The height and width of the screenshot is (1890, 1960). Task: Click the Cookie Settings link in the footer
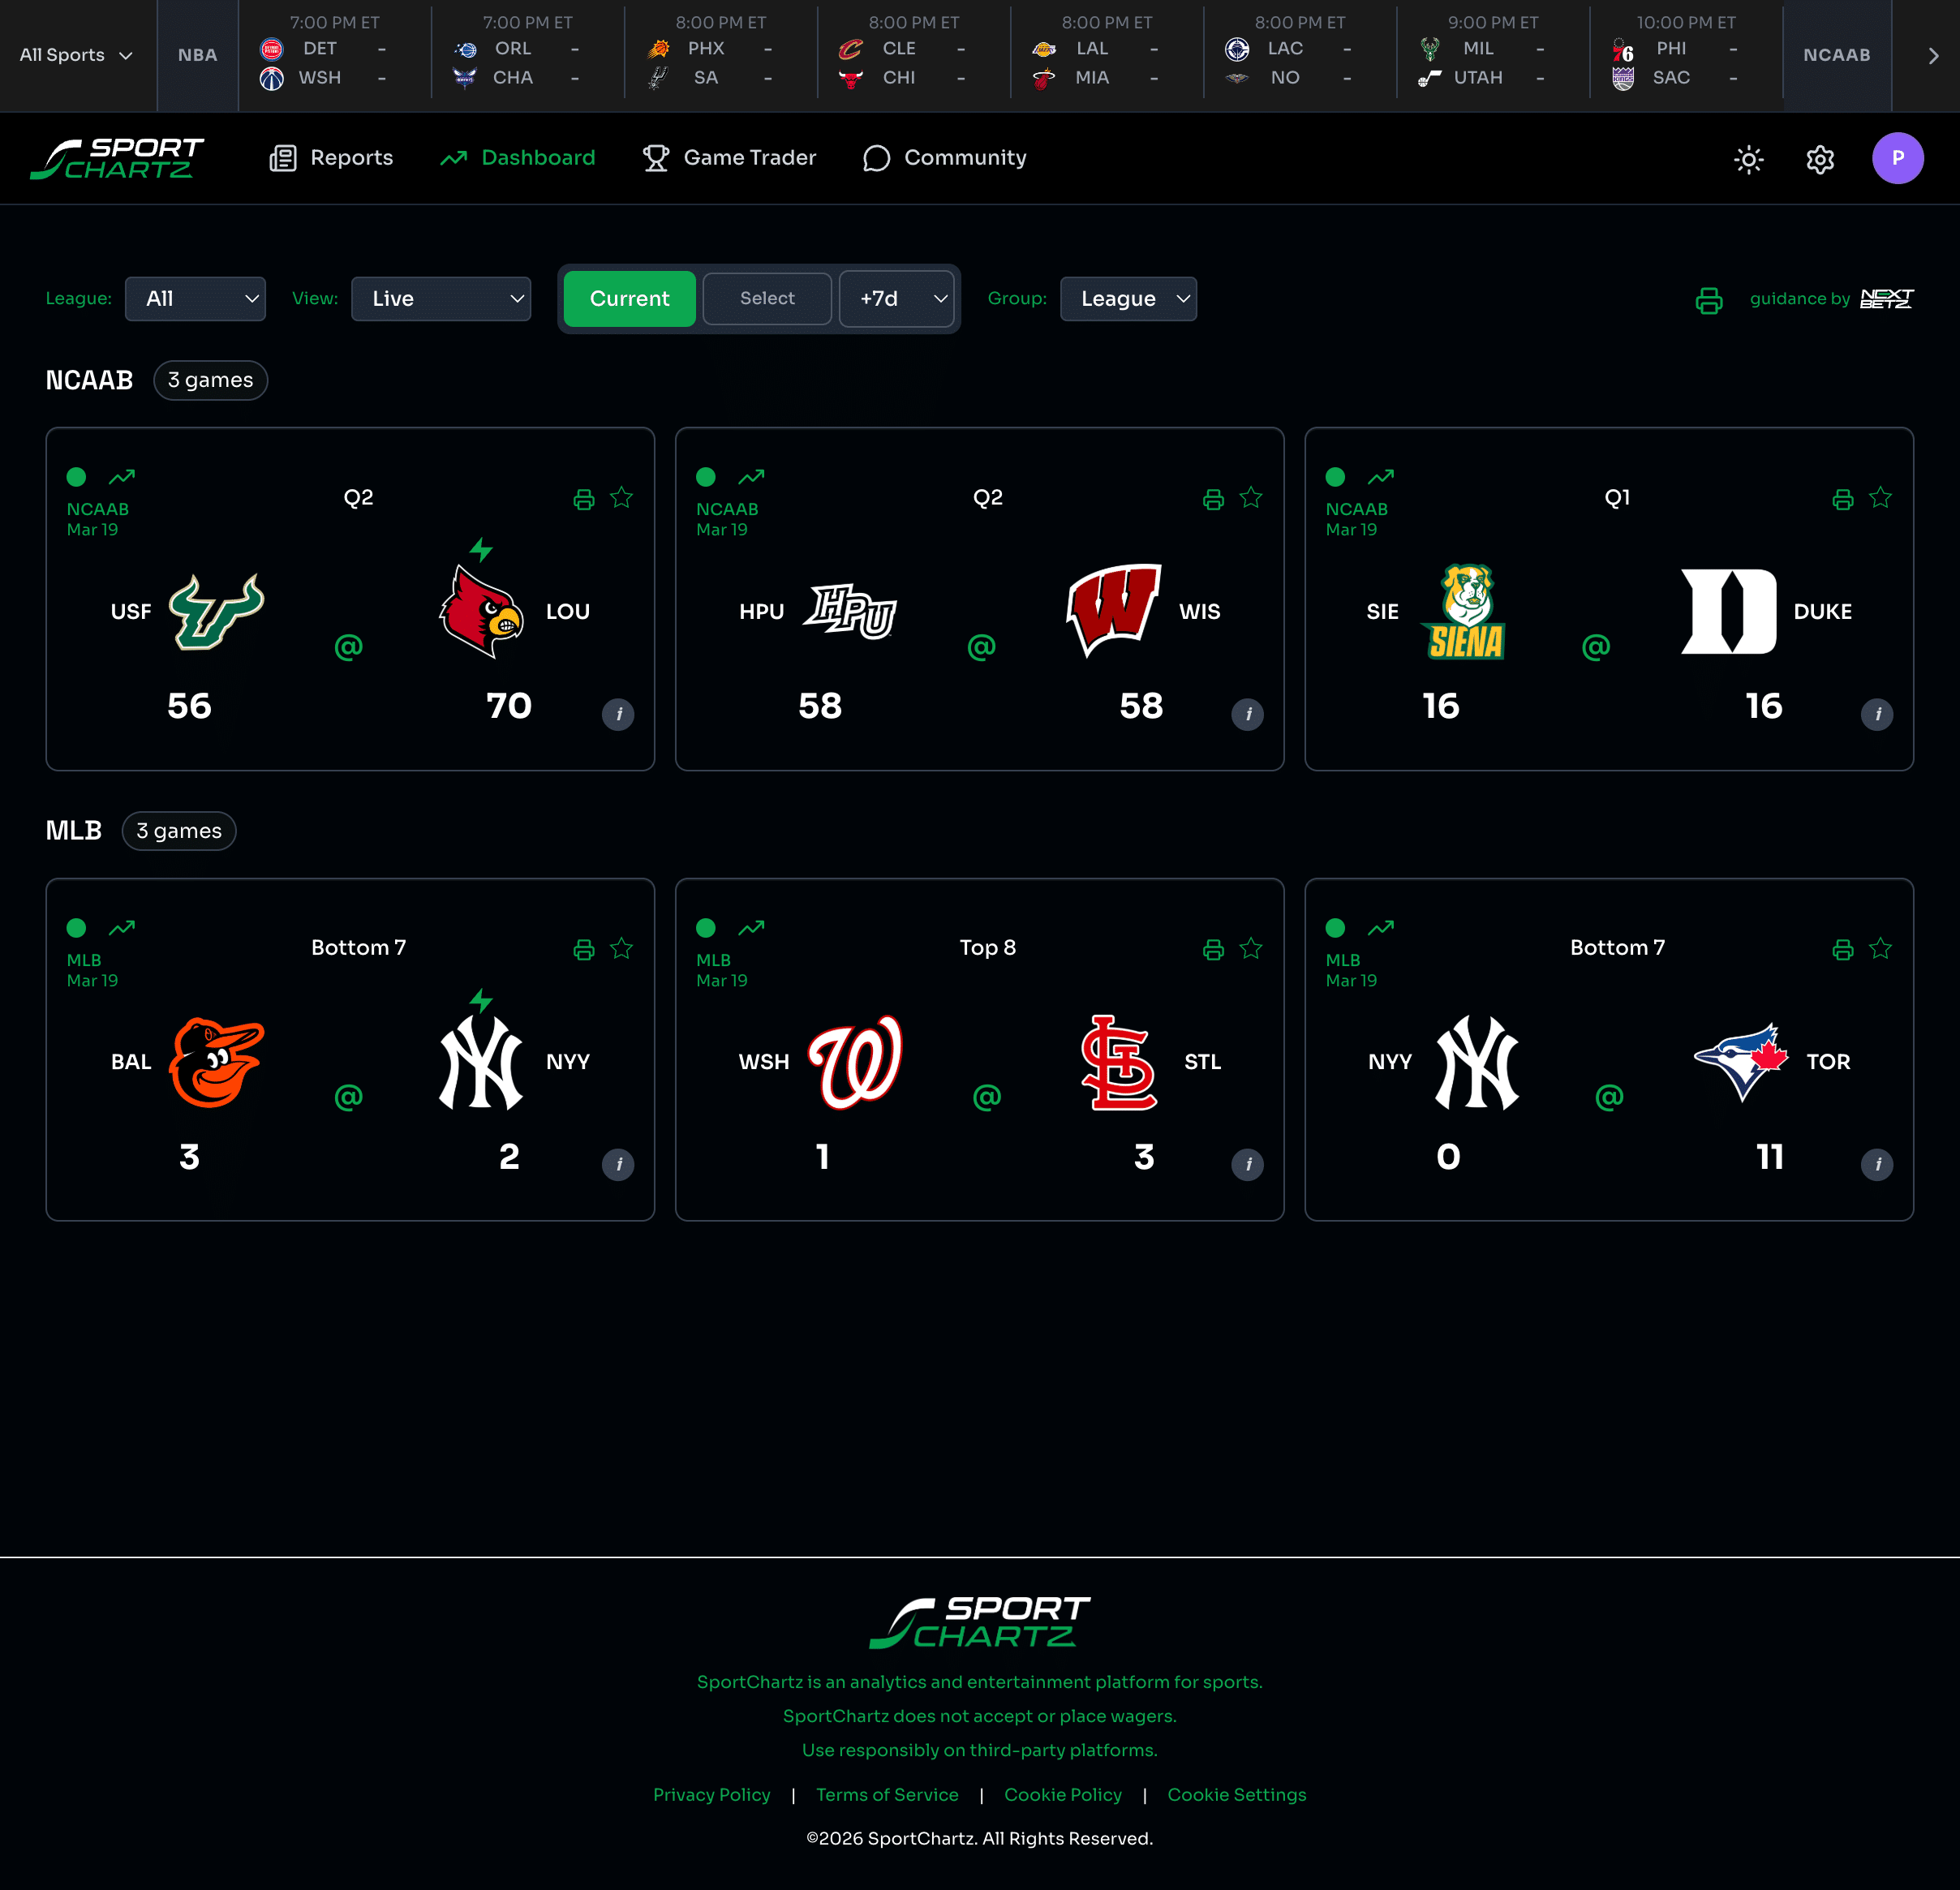coord(1237,1794)
